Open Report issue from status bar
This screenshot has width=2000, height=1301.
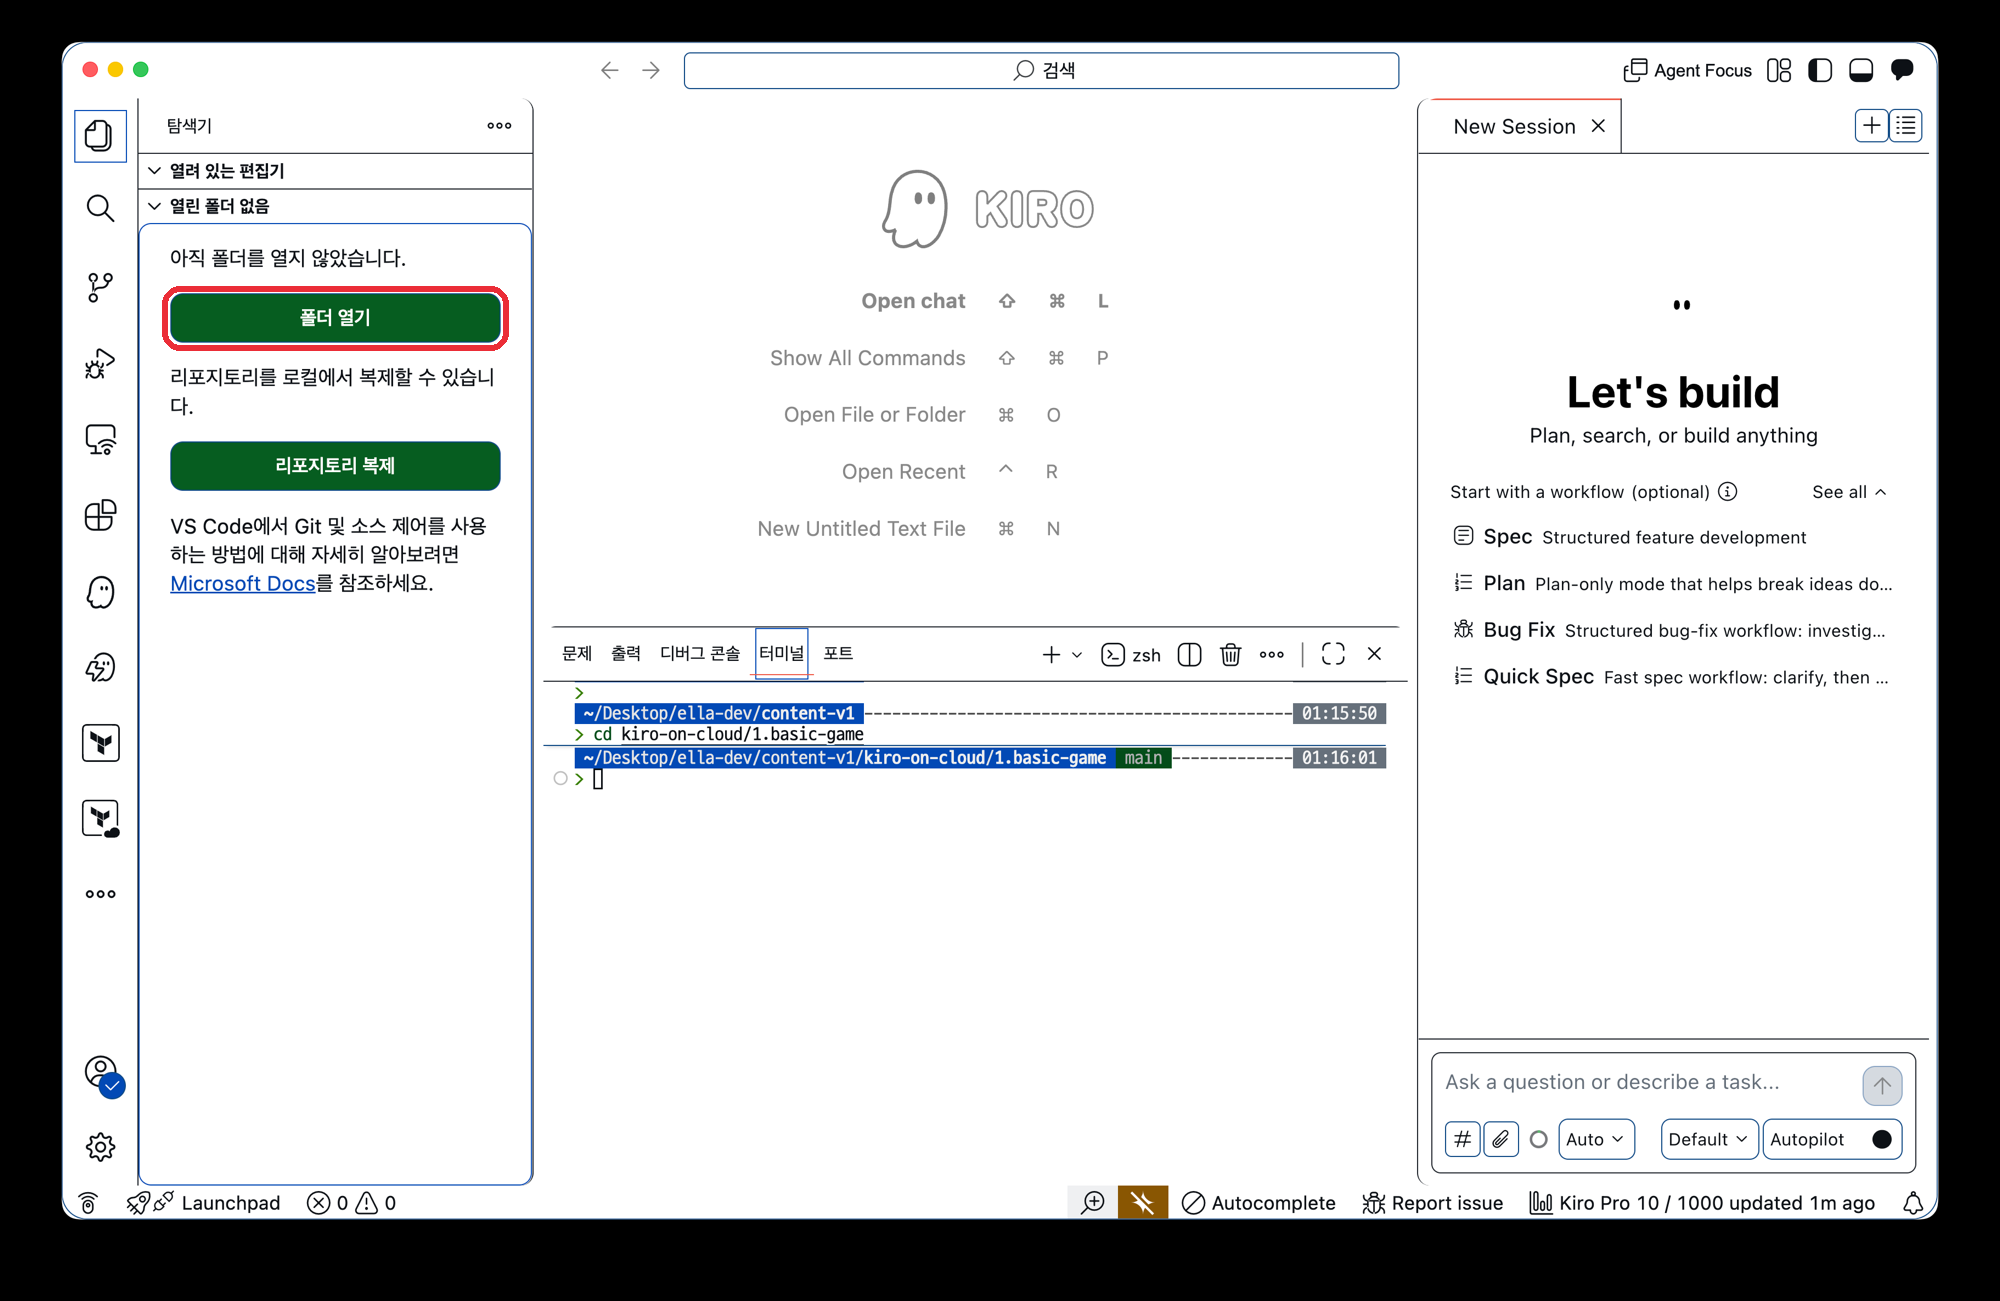tap(1433, 1203)
